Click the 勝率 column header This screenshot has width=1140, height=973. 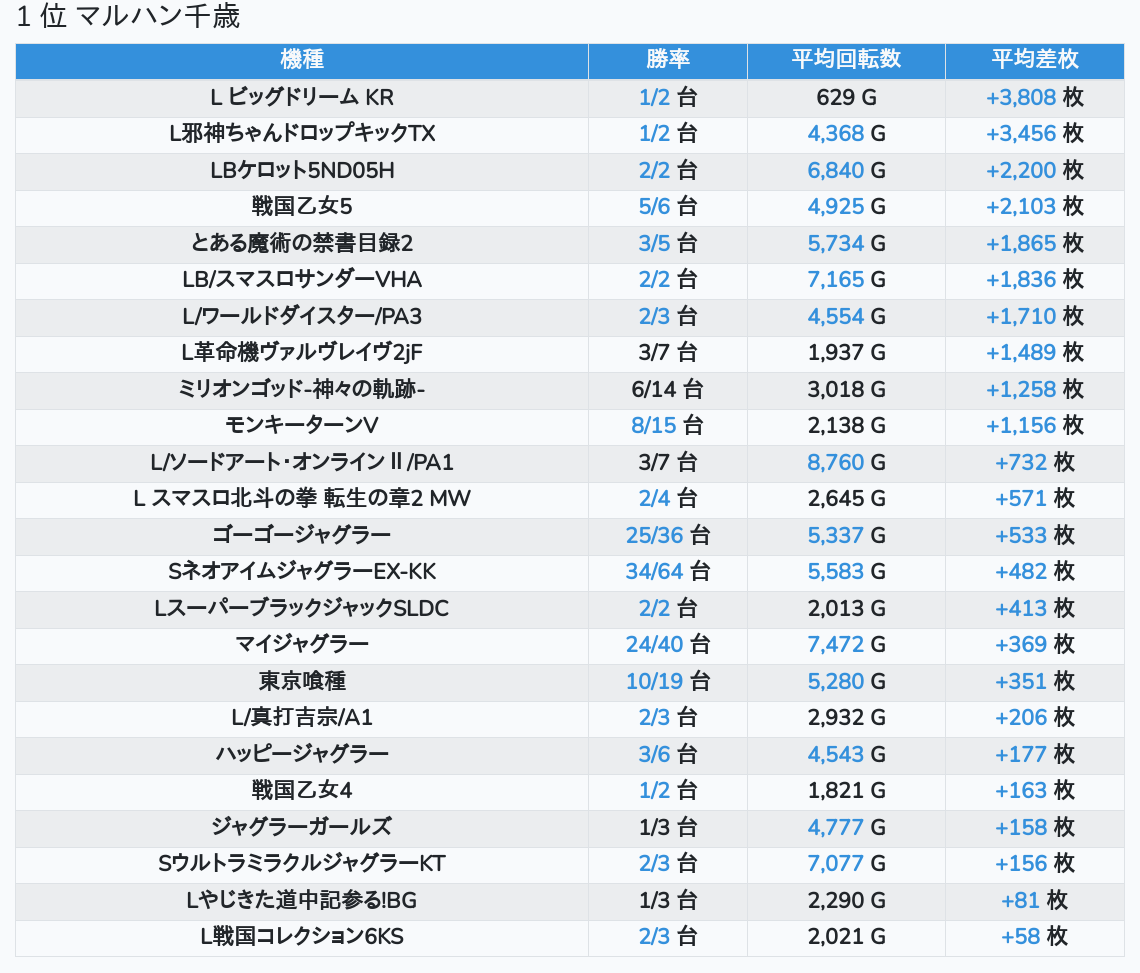click(x=667, y=60)
